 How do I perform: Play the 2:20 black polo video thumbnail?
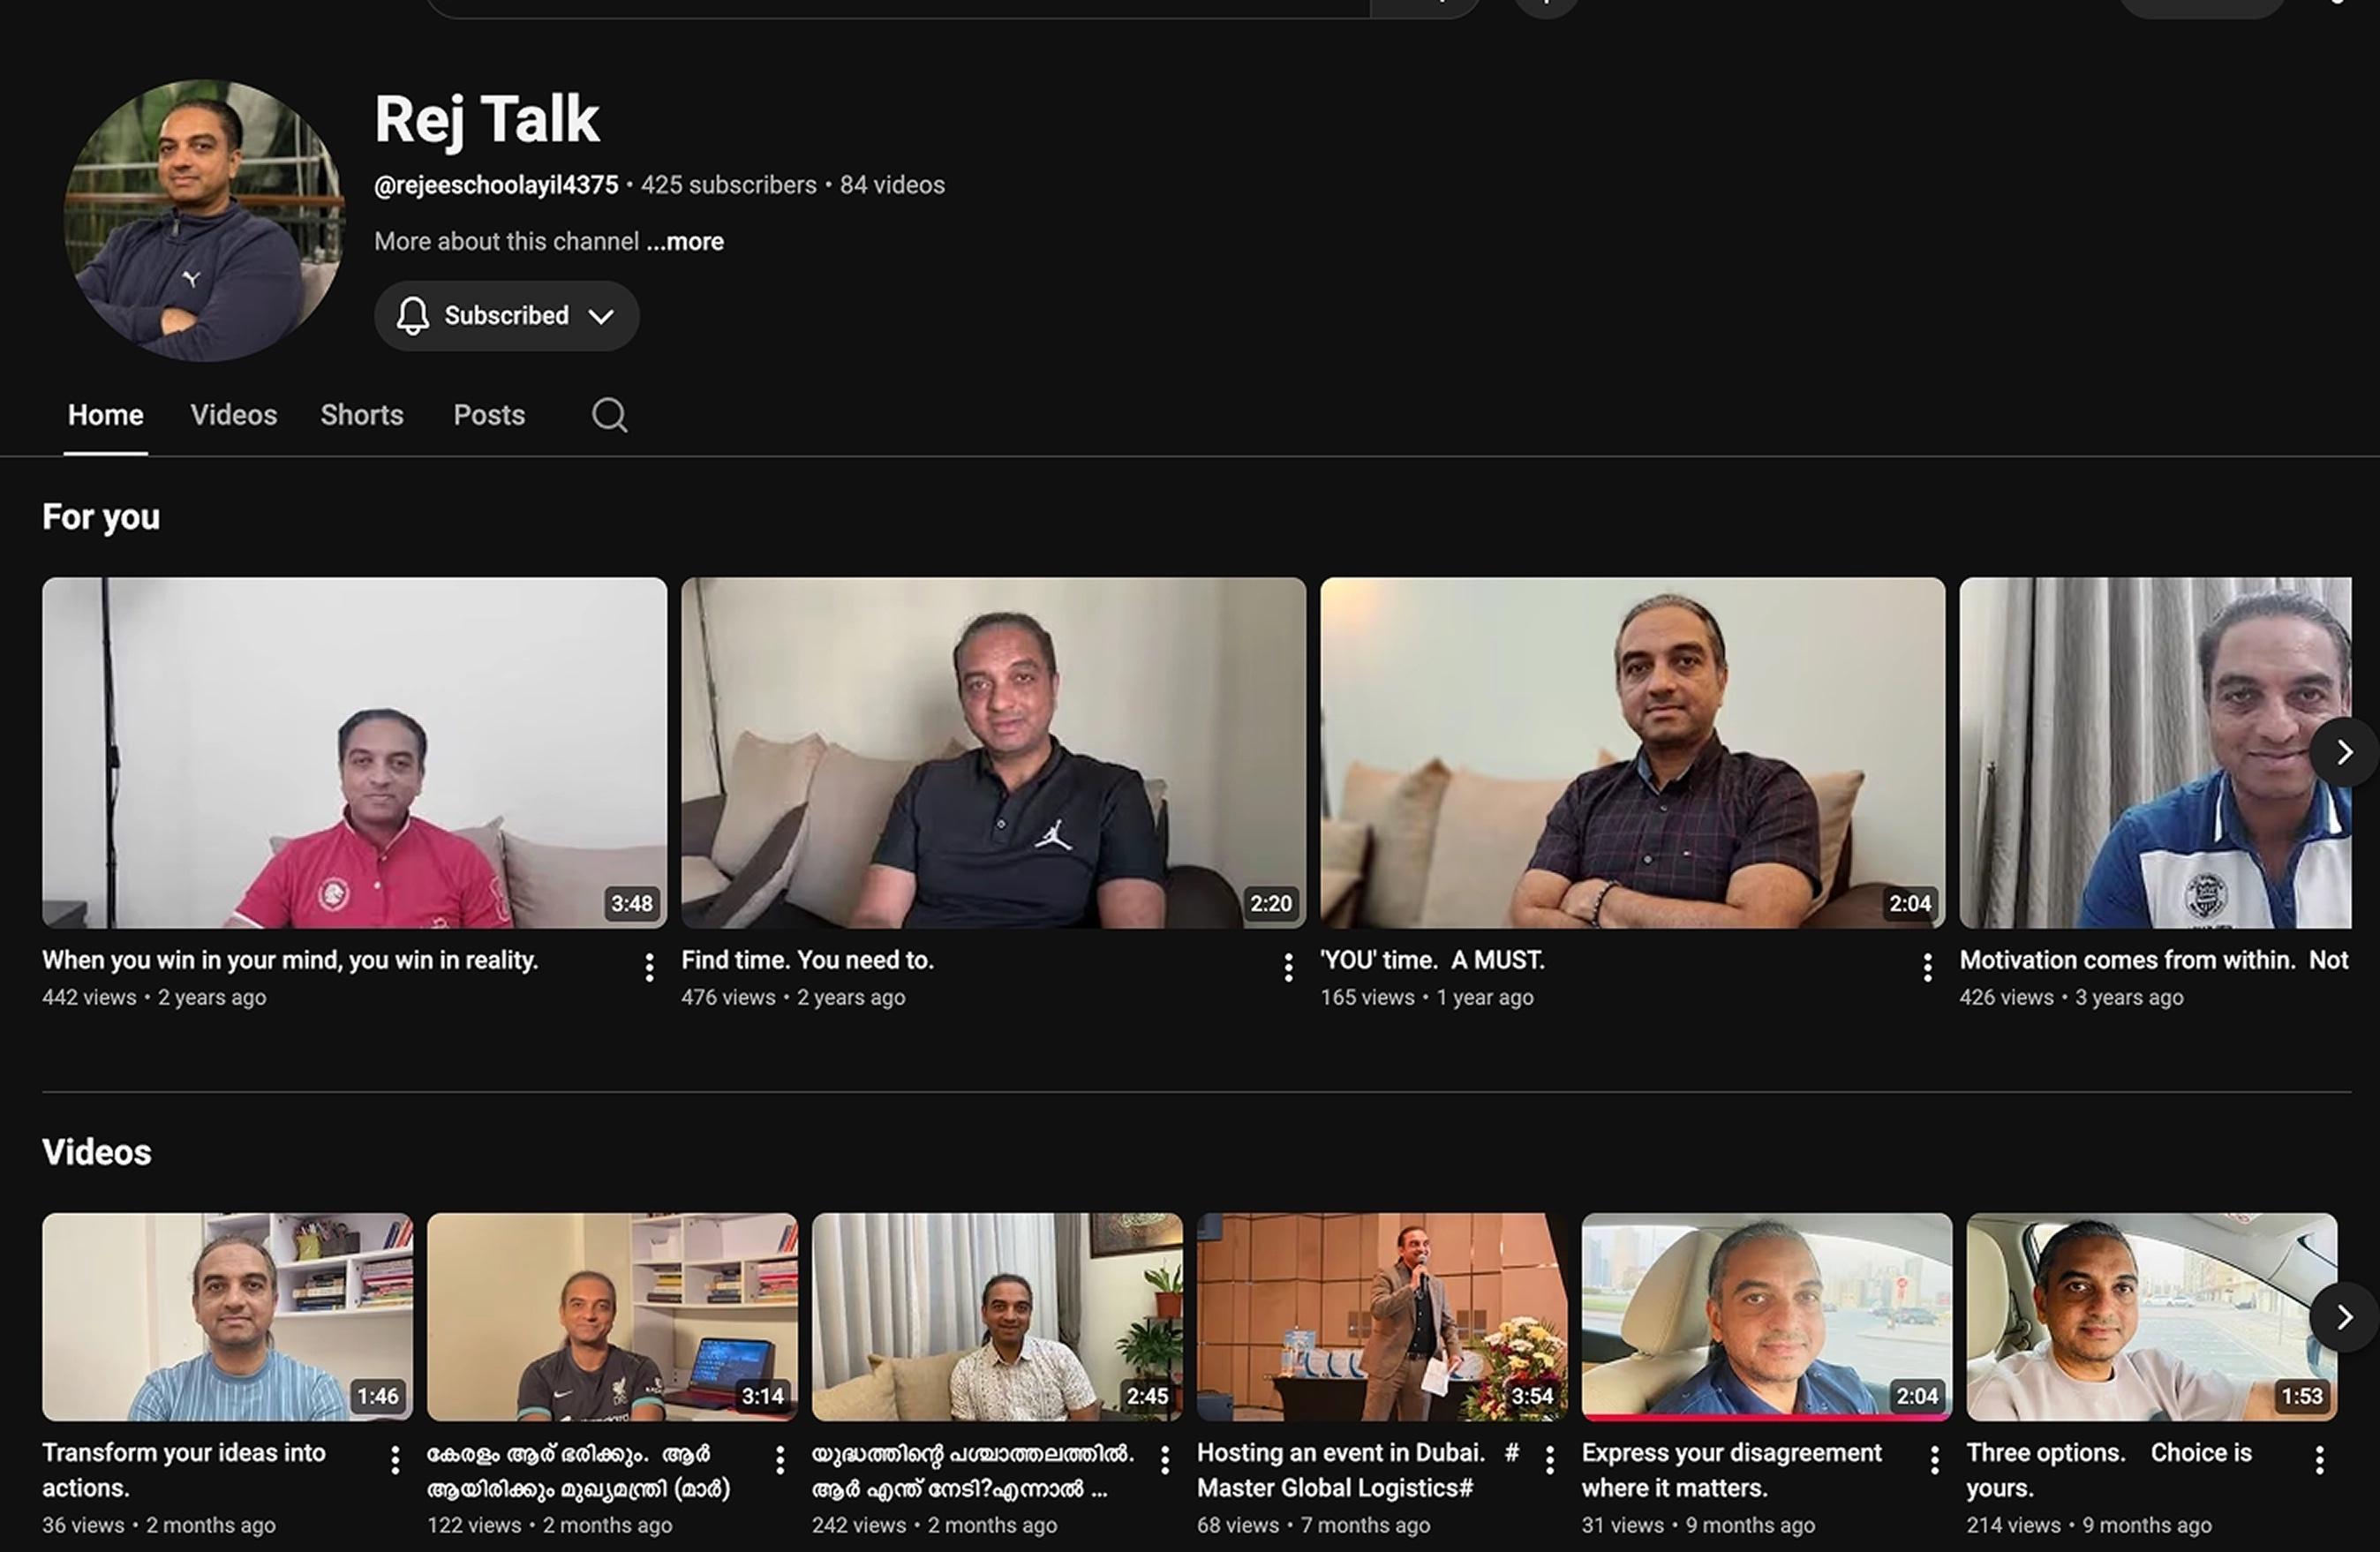pyautogui.click(x=993, y=752)
